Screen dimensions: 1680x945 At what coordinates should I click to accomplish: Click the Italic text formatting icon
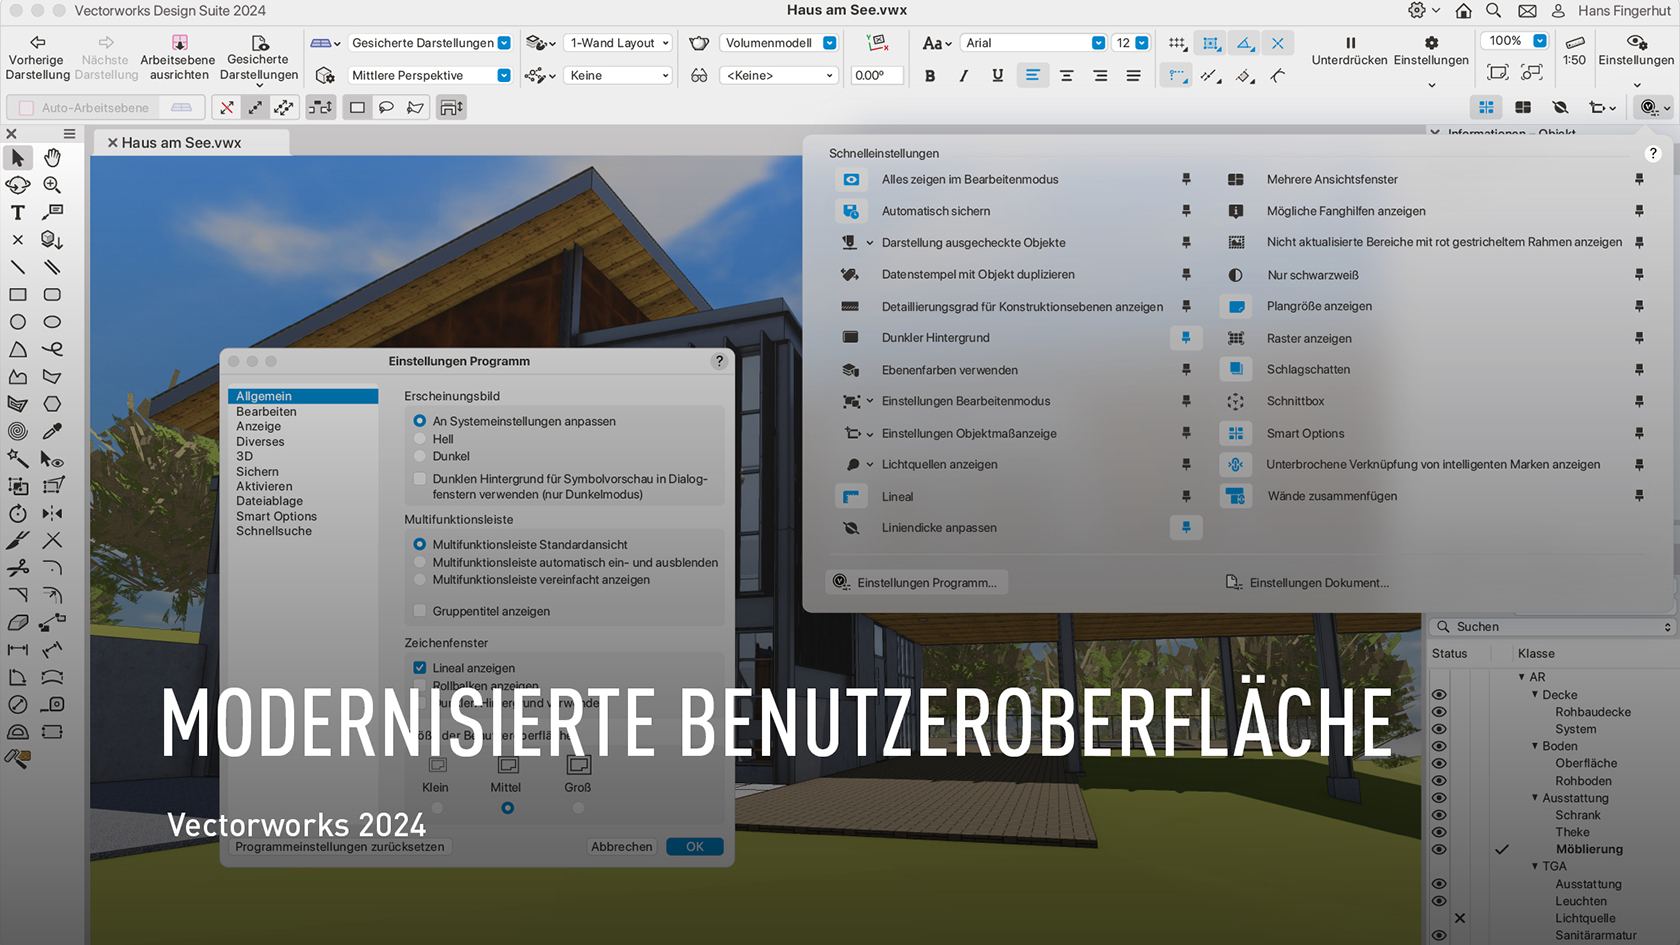pyautogui.click(x=963, y=76)
